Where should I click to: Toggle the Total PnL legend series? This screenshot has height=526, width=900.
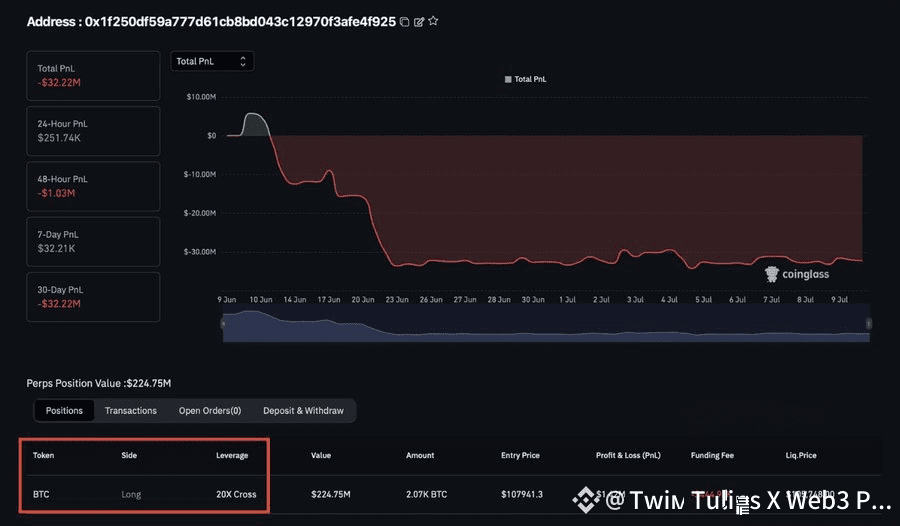[525, 79]
